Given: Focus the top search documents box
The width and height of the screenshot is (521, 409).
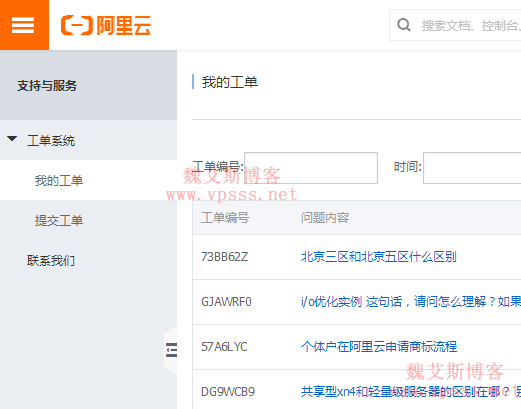Looking at the screenshot, I should 455,25.
